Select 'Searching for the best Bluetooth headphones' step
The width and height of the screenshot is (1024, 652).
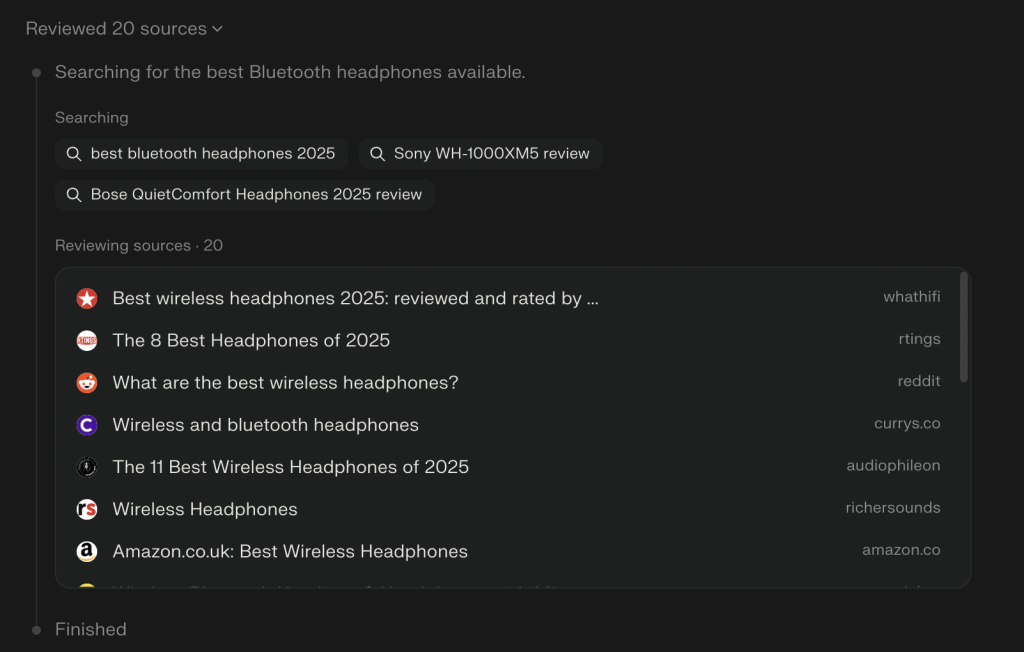tap(290, 72)
